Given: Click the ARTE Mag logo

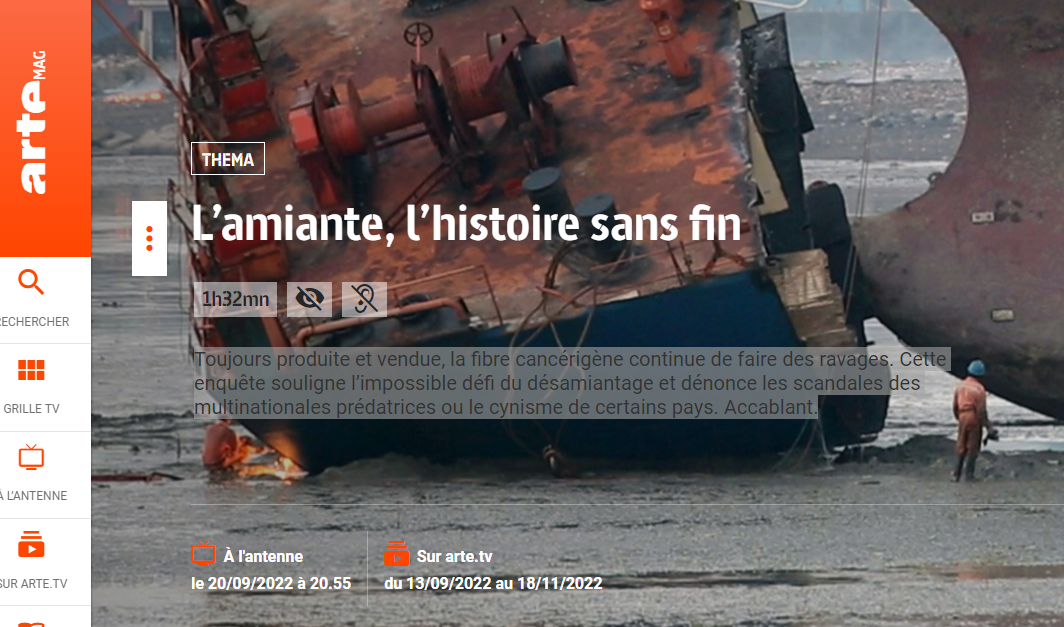Looking at the screenshot, I should (x=33, y=122).
